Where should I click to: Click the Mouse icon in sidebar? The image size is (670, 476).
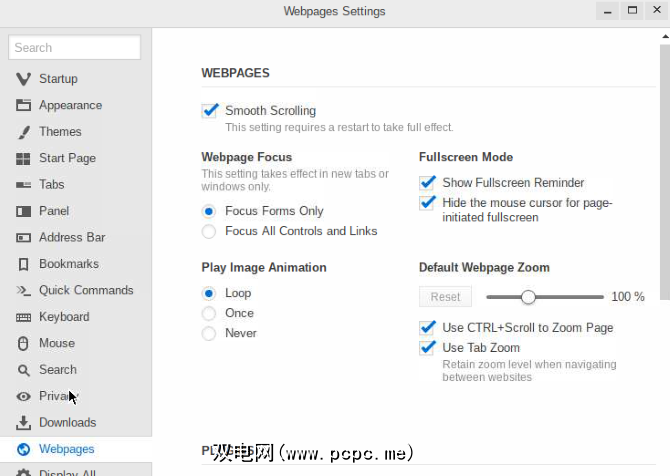click(22, 343)
